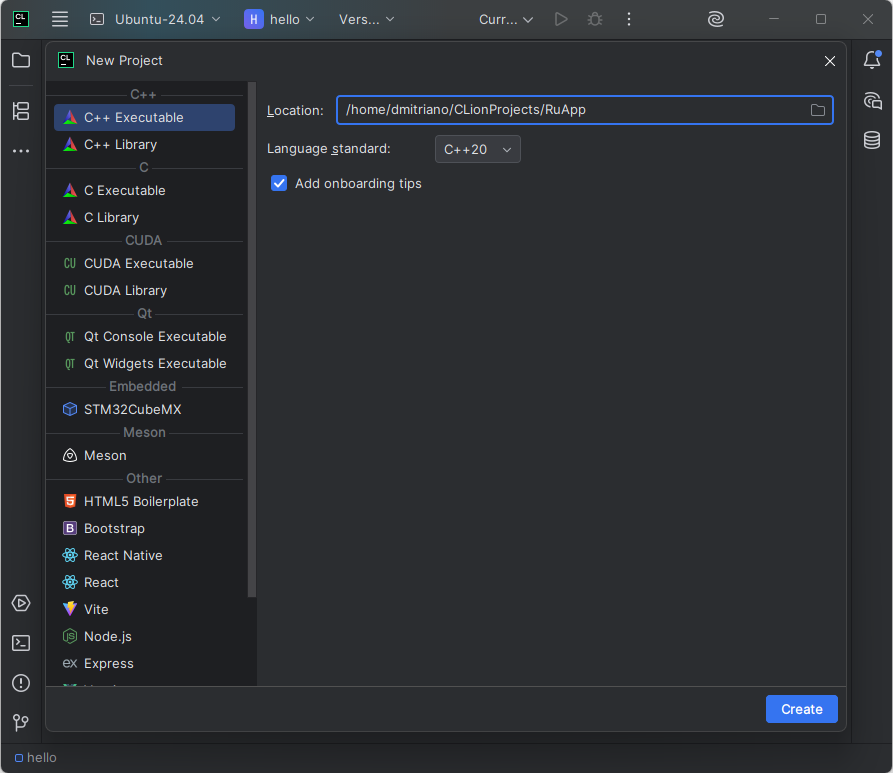Click the project type list scrollbar
The height and width of the screenshot is (773, 893).
251,340
